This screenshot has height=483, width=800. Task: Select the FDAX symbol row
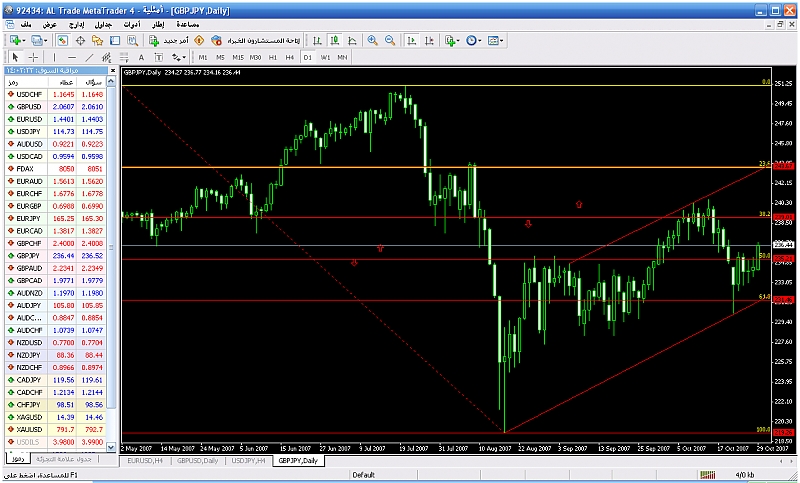(55, 169)
